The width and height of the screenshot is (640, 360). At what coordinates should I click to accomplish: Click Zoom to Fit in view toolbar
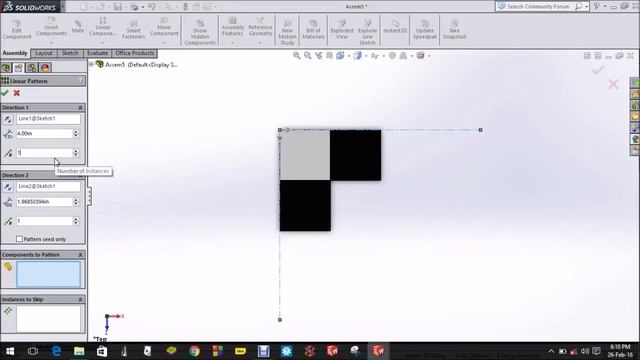(297, 56)
